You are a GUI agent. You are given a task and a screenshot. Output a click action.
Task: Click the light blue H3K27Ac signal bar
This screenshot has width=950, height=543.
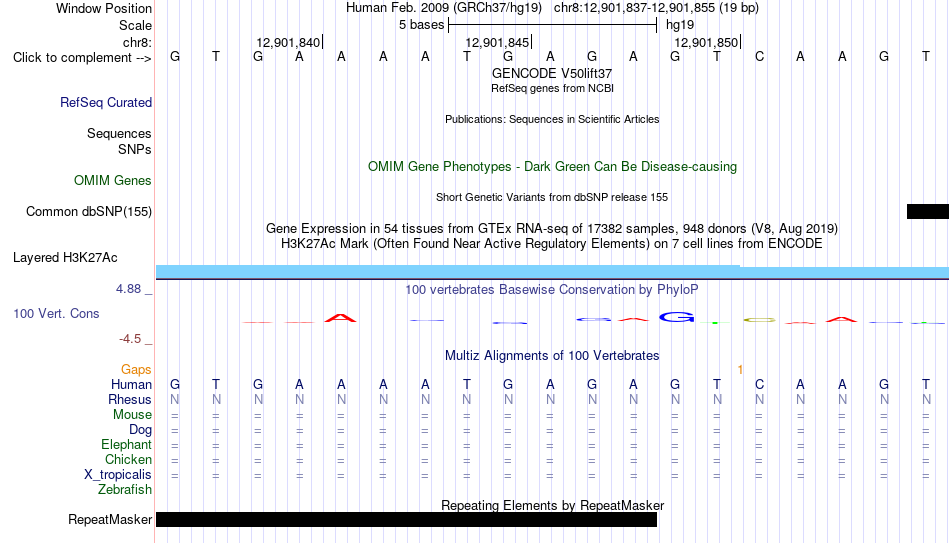pos(553,272)
